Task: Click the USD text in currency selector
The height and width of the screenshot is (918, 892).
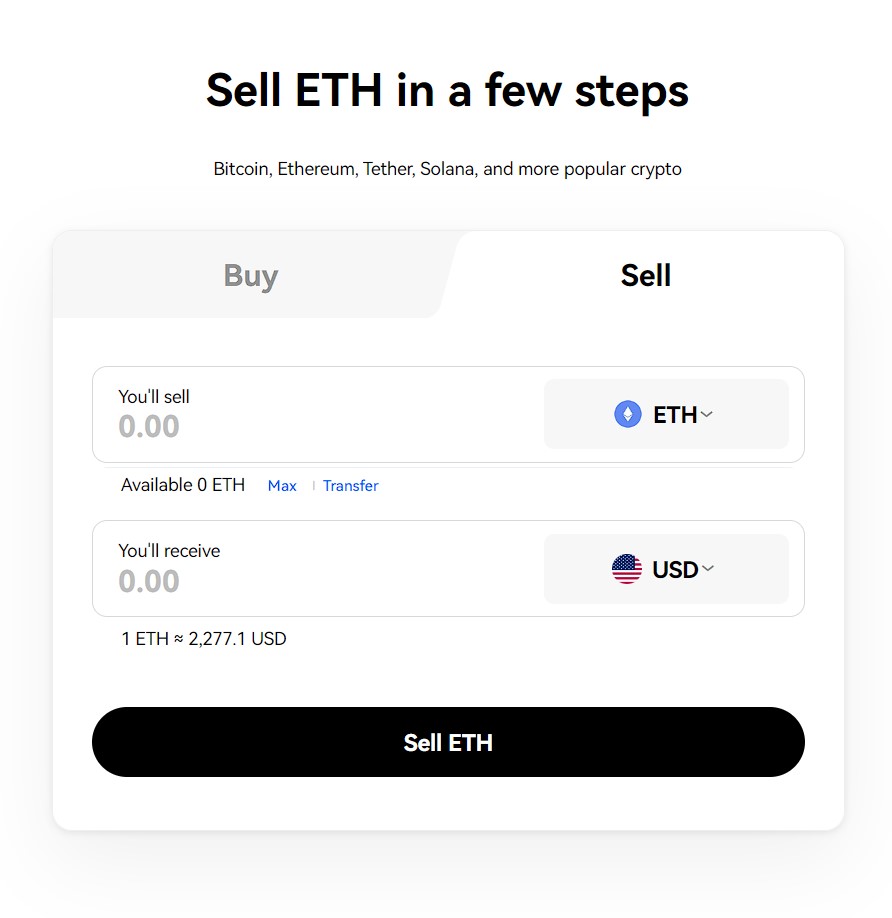Action: point(675,570)
